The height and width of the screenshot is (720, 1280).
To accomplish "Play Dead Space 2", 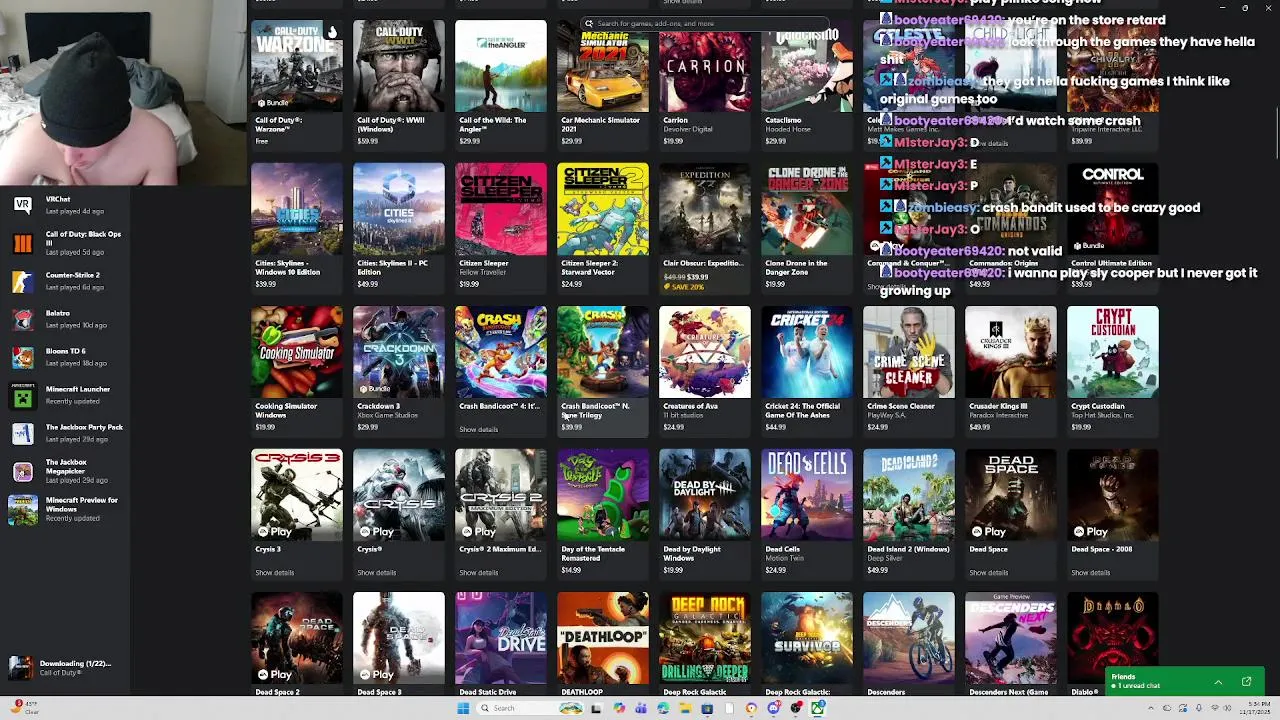I will (x=274, y=675).
